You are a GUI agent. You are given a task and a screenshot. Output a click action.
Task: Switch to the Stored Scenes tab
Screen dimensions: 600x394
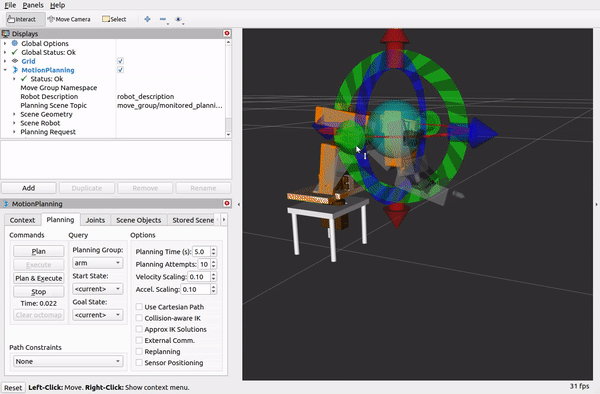click(193, 220)
